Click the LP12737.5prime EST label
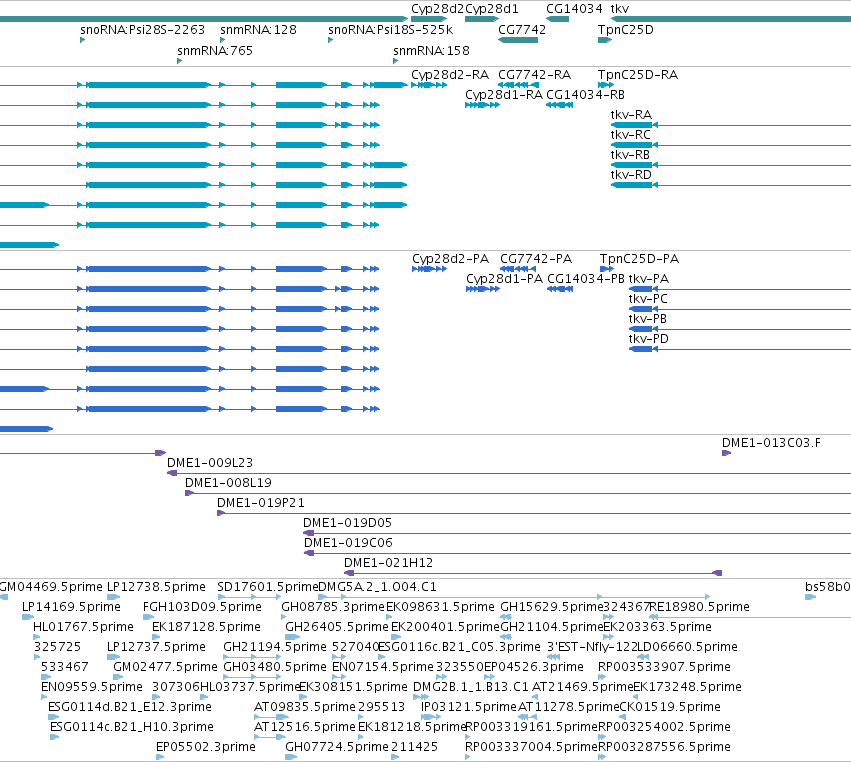The image size is (851, 762). coord(156,647)
